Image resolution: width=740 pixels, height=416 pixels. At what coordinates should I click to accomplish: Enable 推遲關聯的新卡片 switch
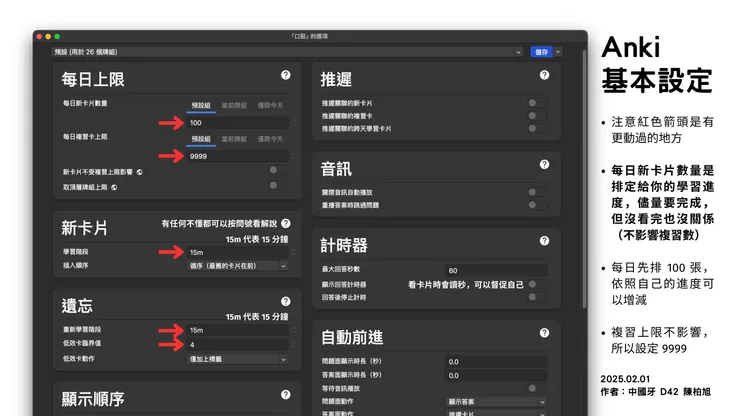click(x=537, y=102)
